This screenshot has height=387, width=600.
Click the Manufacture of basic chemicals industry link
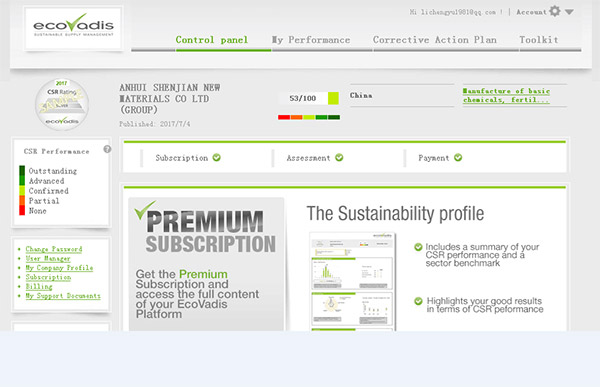[506, 95]
